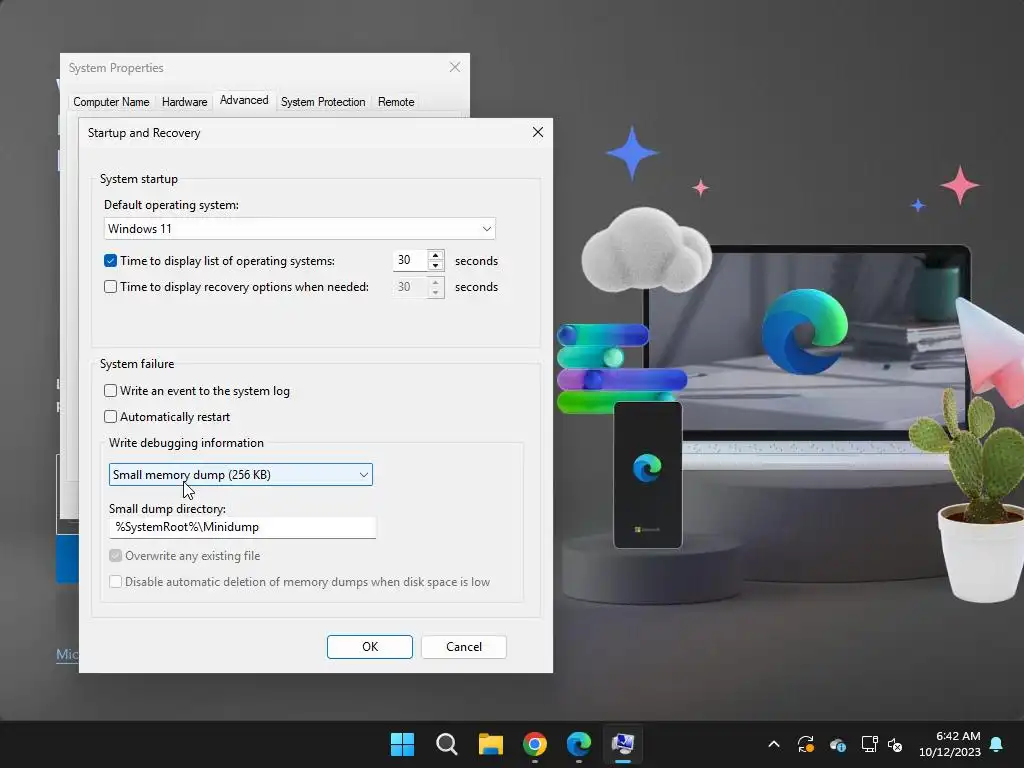This screenshot has width=1024, height=768.
Task: Confirm with the OK button
Action: [370, 647]
